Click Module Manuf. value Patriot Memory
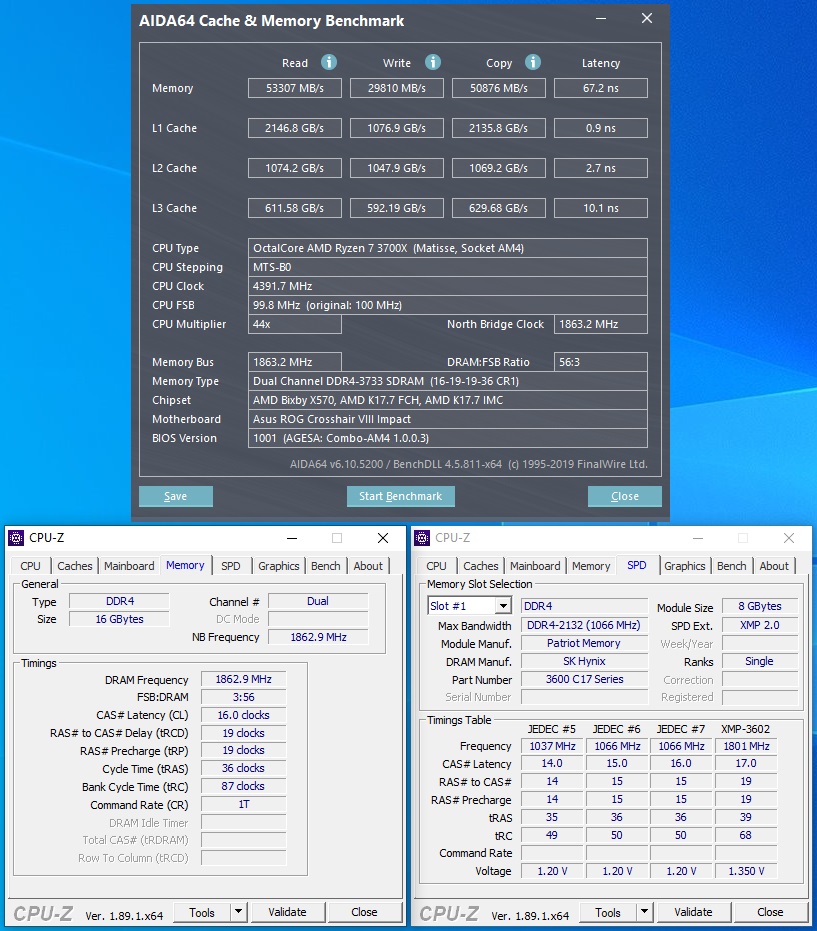Image resolution: width=817 pixels, height=931 pixels. click(584, 643)
